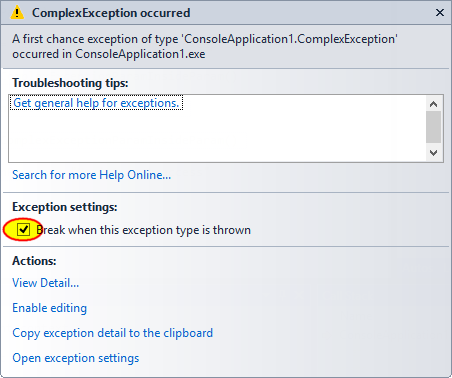Click the 'Exception settings:' heading
The height and width of the screenshot is (378, 452).
65,207
